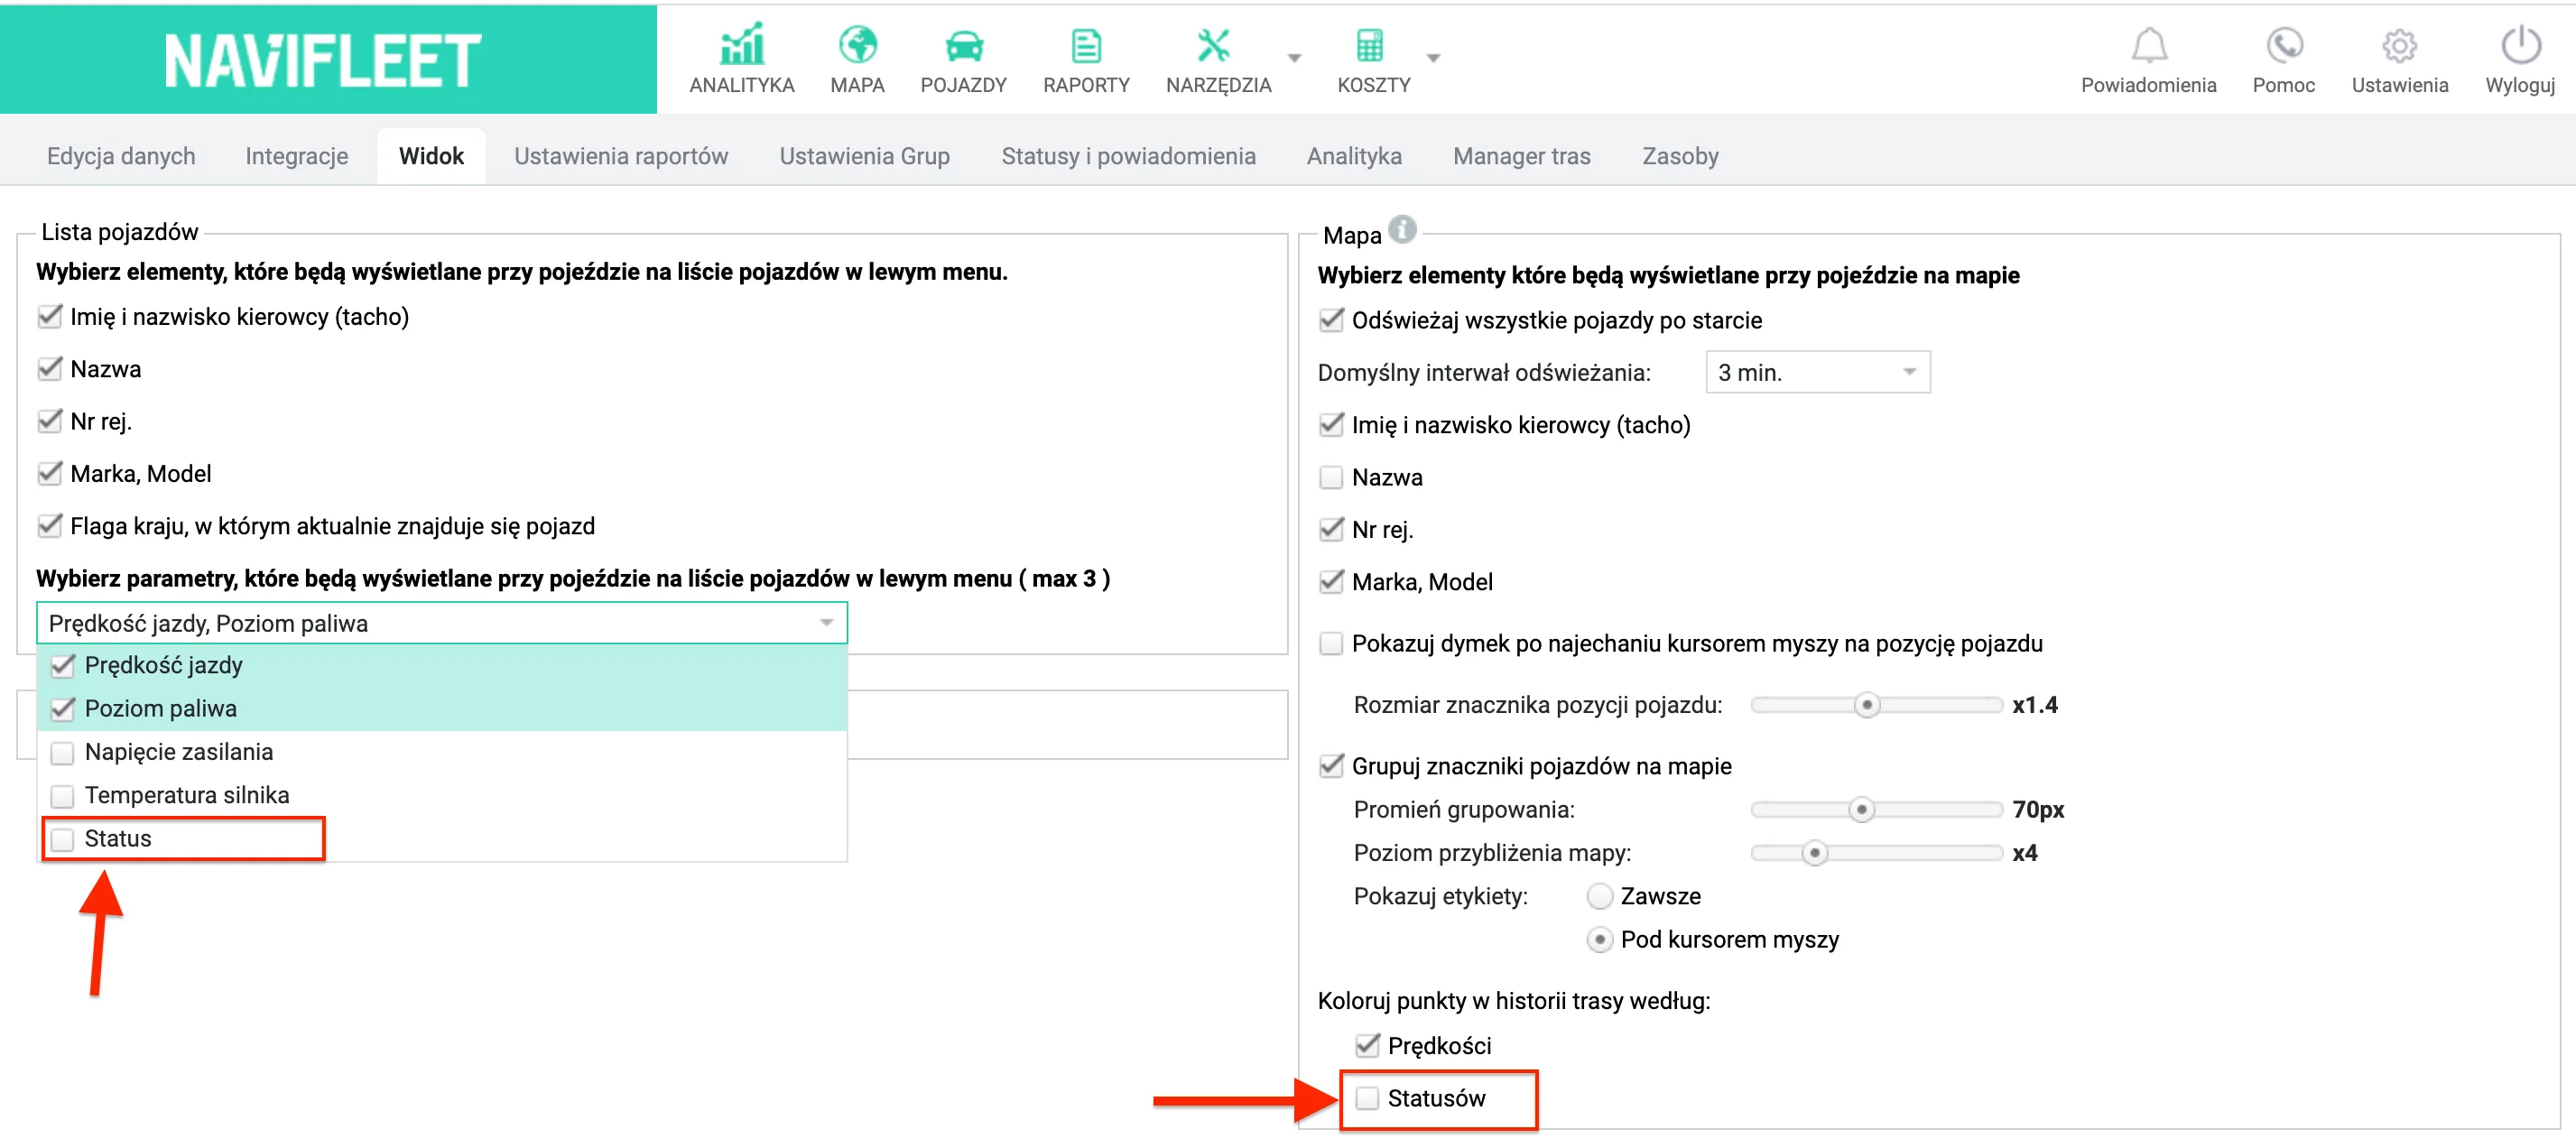Adjust the Promień grupowania slider handle
2576x1148 pixels.
coord(1860,810)
